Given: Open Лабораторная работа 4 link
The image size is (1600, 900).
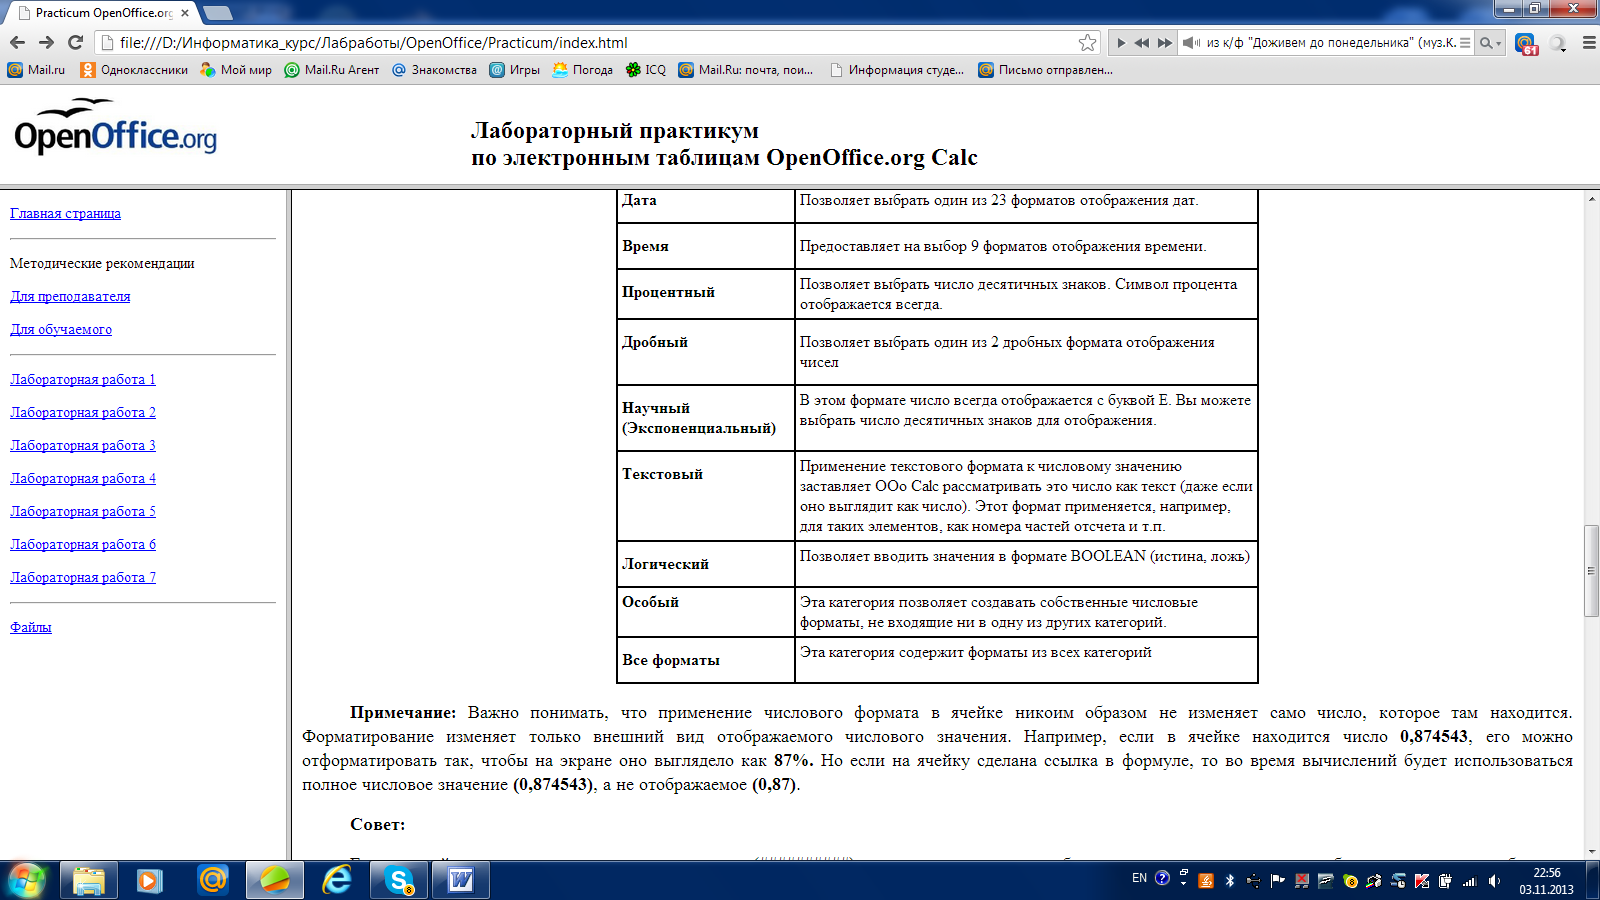Looking at the screenshot, I should point(83,478).
